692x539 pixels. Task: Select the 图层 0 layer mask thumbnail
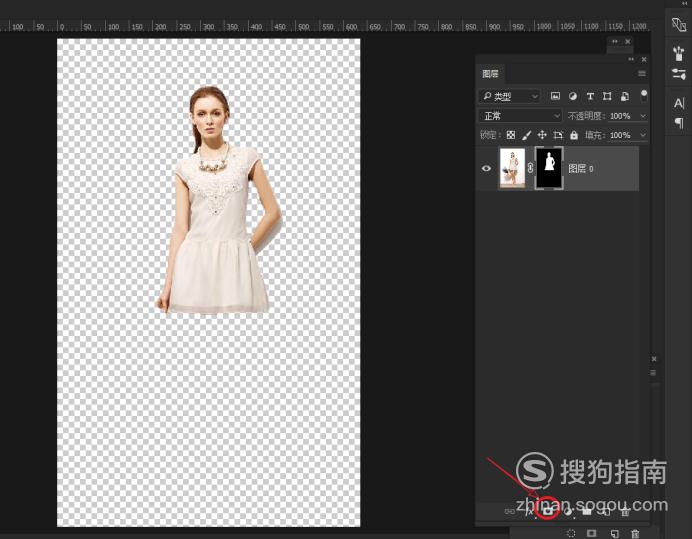(x=549, y=168)
